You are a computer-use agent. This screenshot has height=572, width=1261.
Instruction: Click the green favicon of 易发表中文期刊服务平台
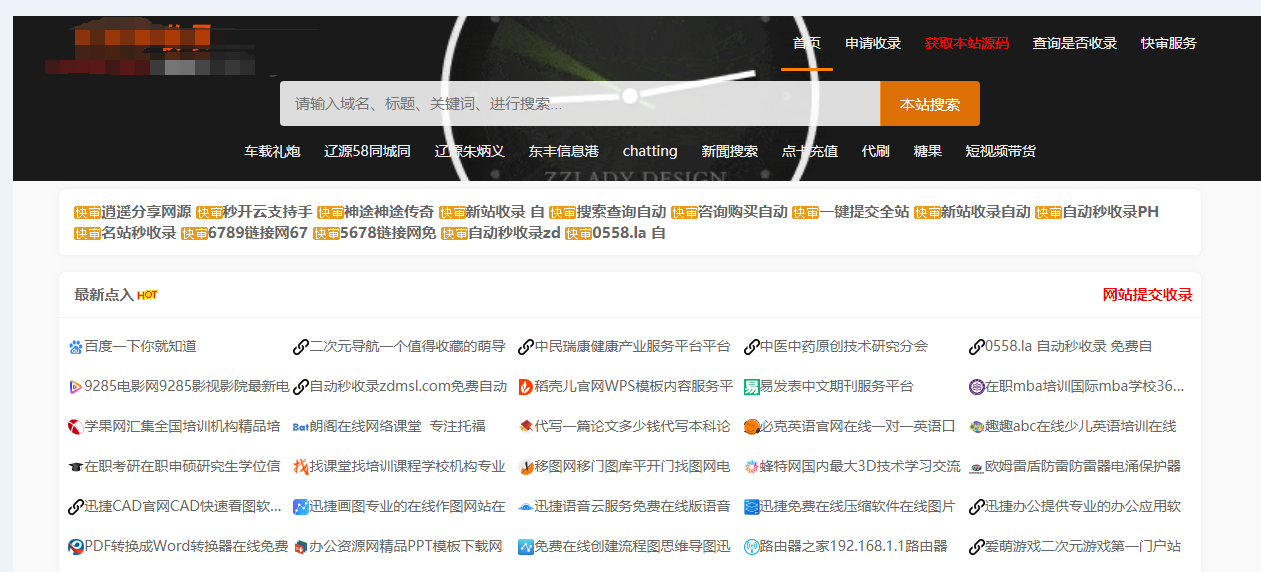tap(752, 387)
